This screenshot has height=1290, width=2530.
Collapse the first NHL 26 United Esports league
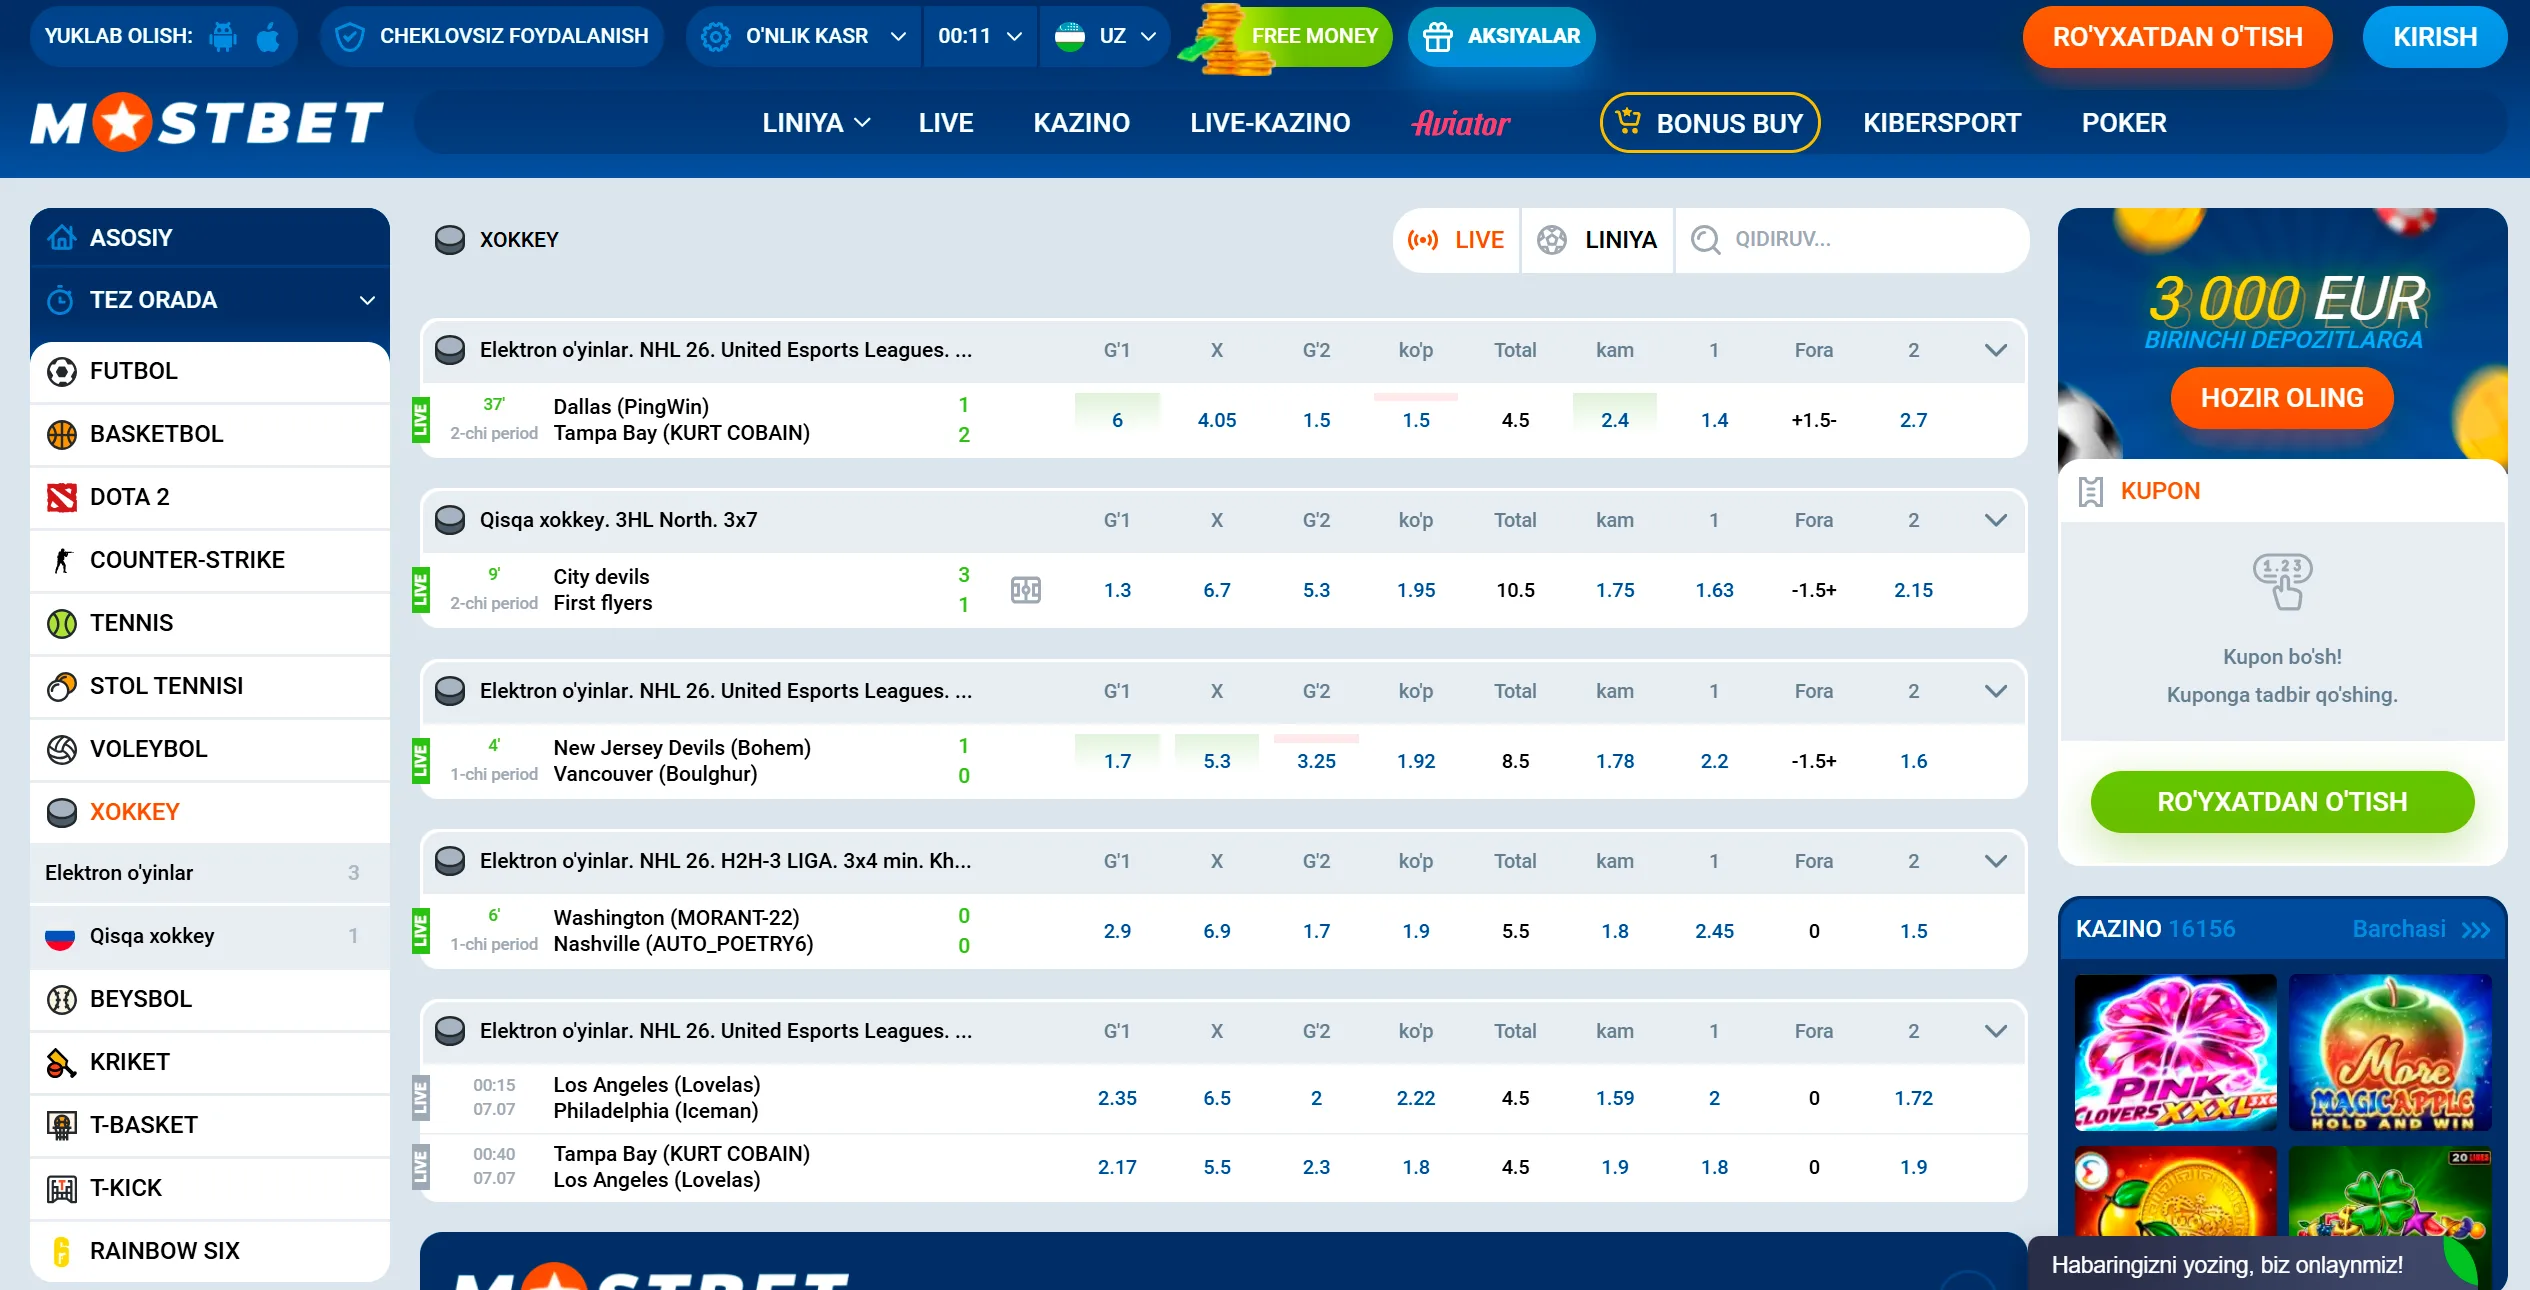(1996, 351)
